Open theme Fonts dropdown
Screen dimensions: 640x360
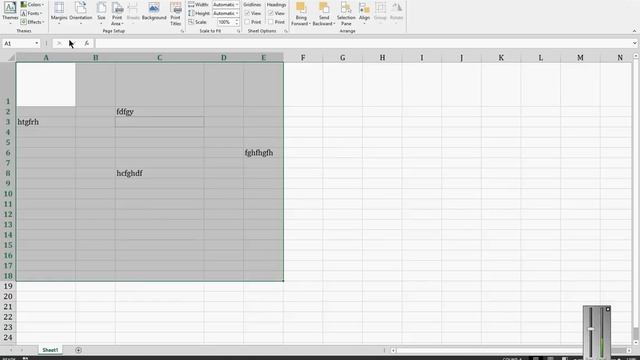32,13
